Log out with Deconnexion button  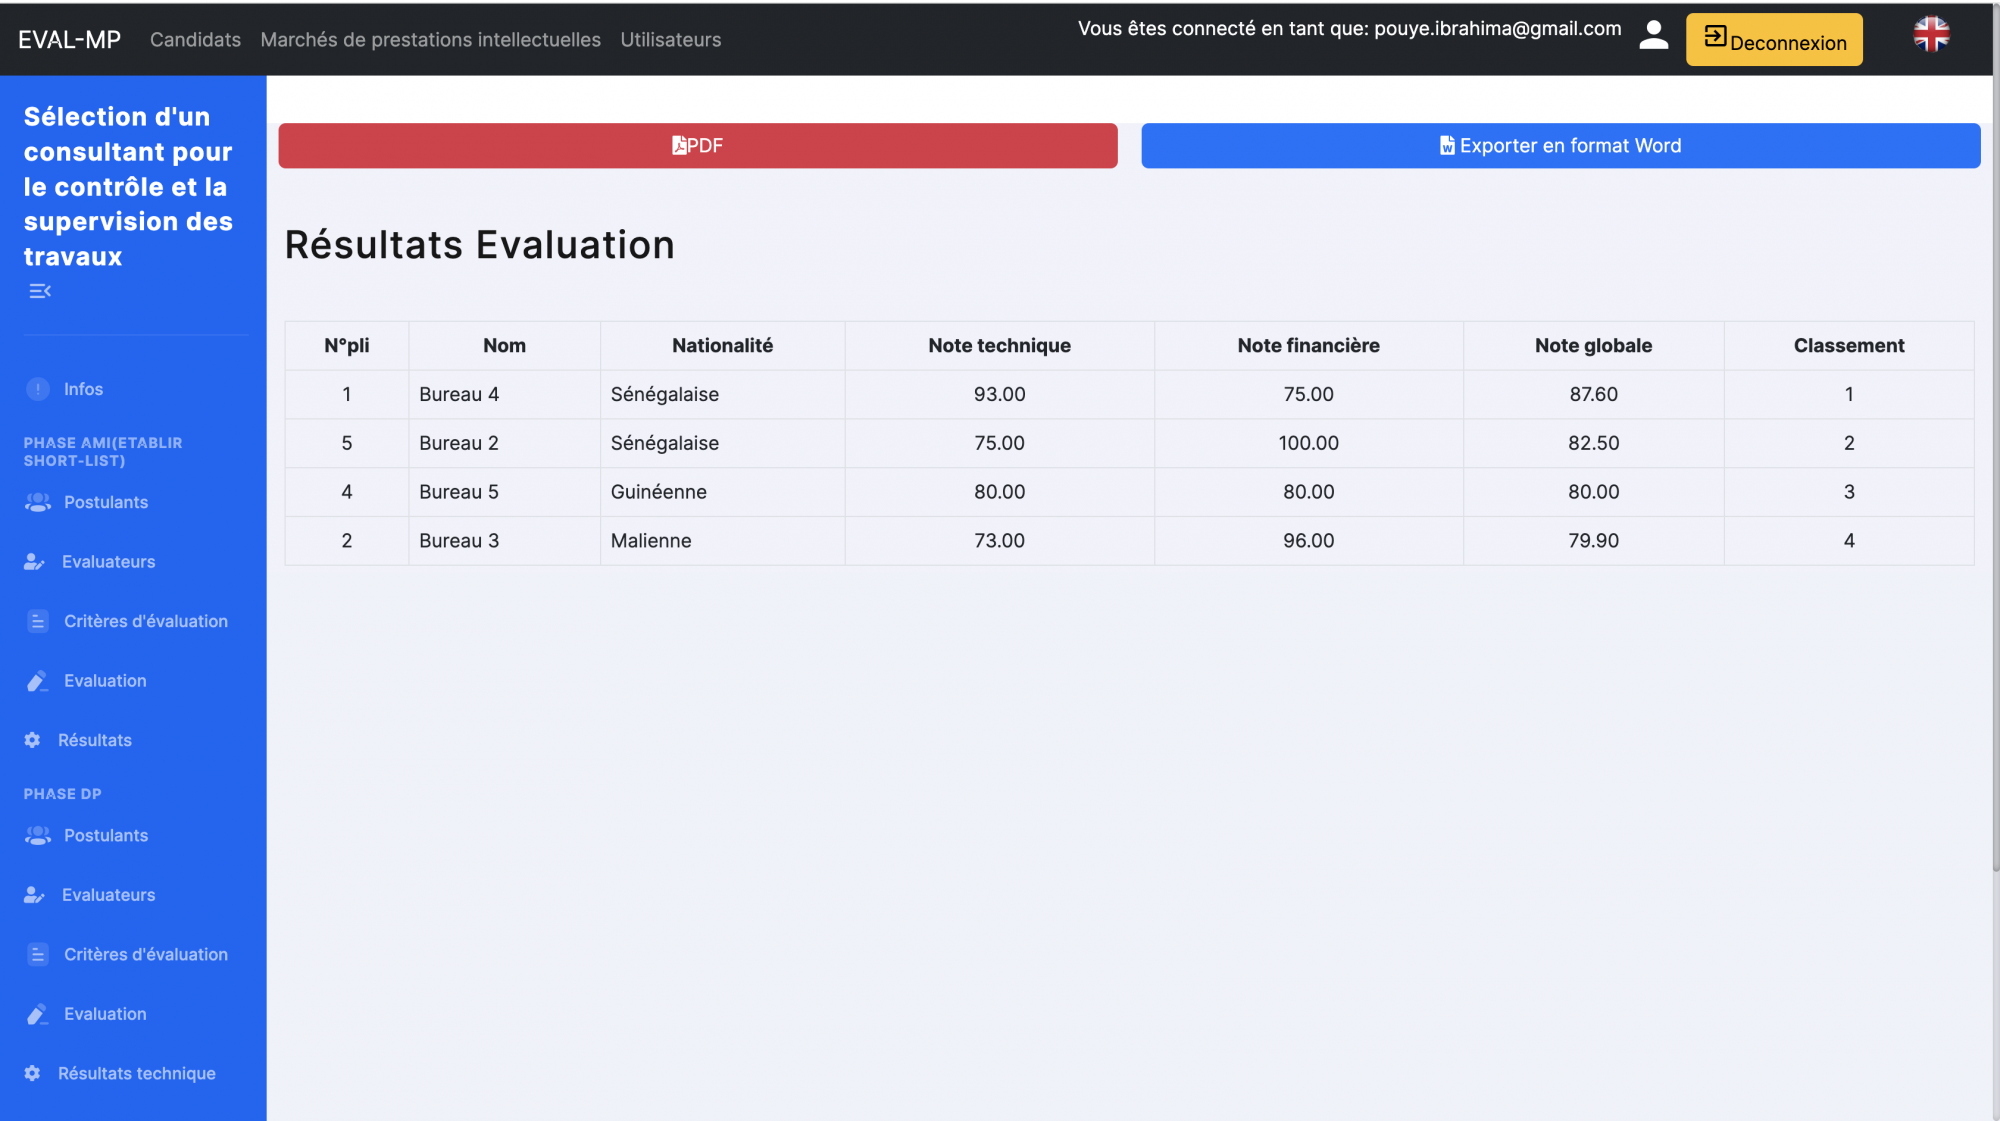click(x=1773, y=40)
